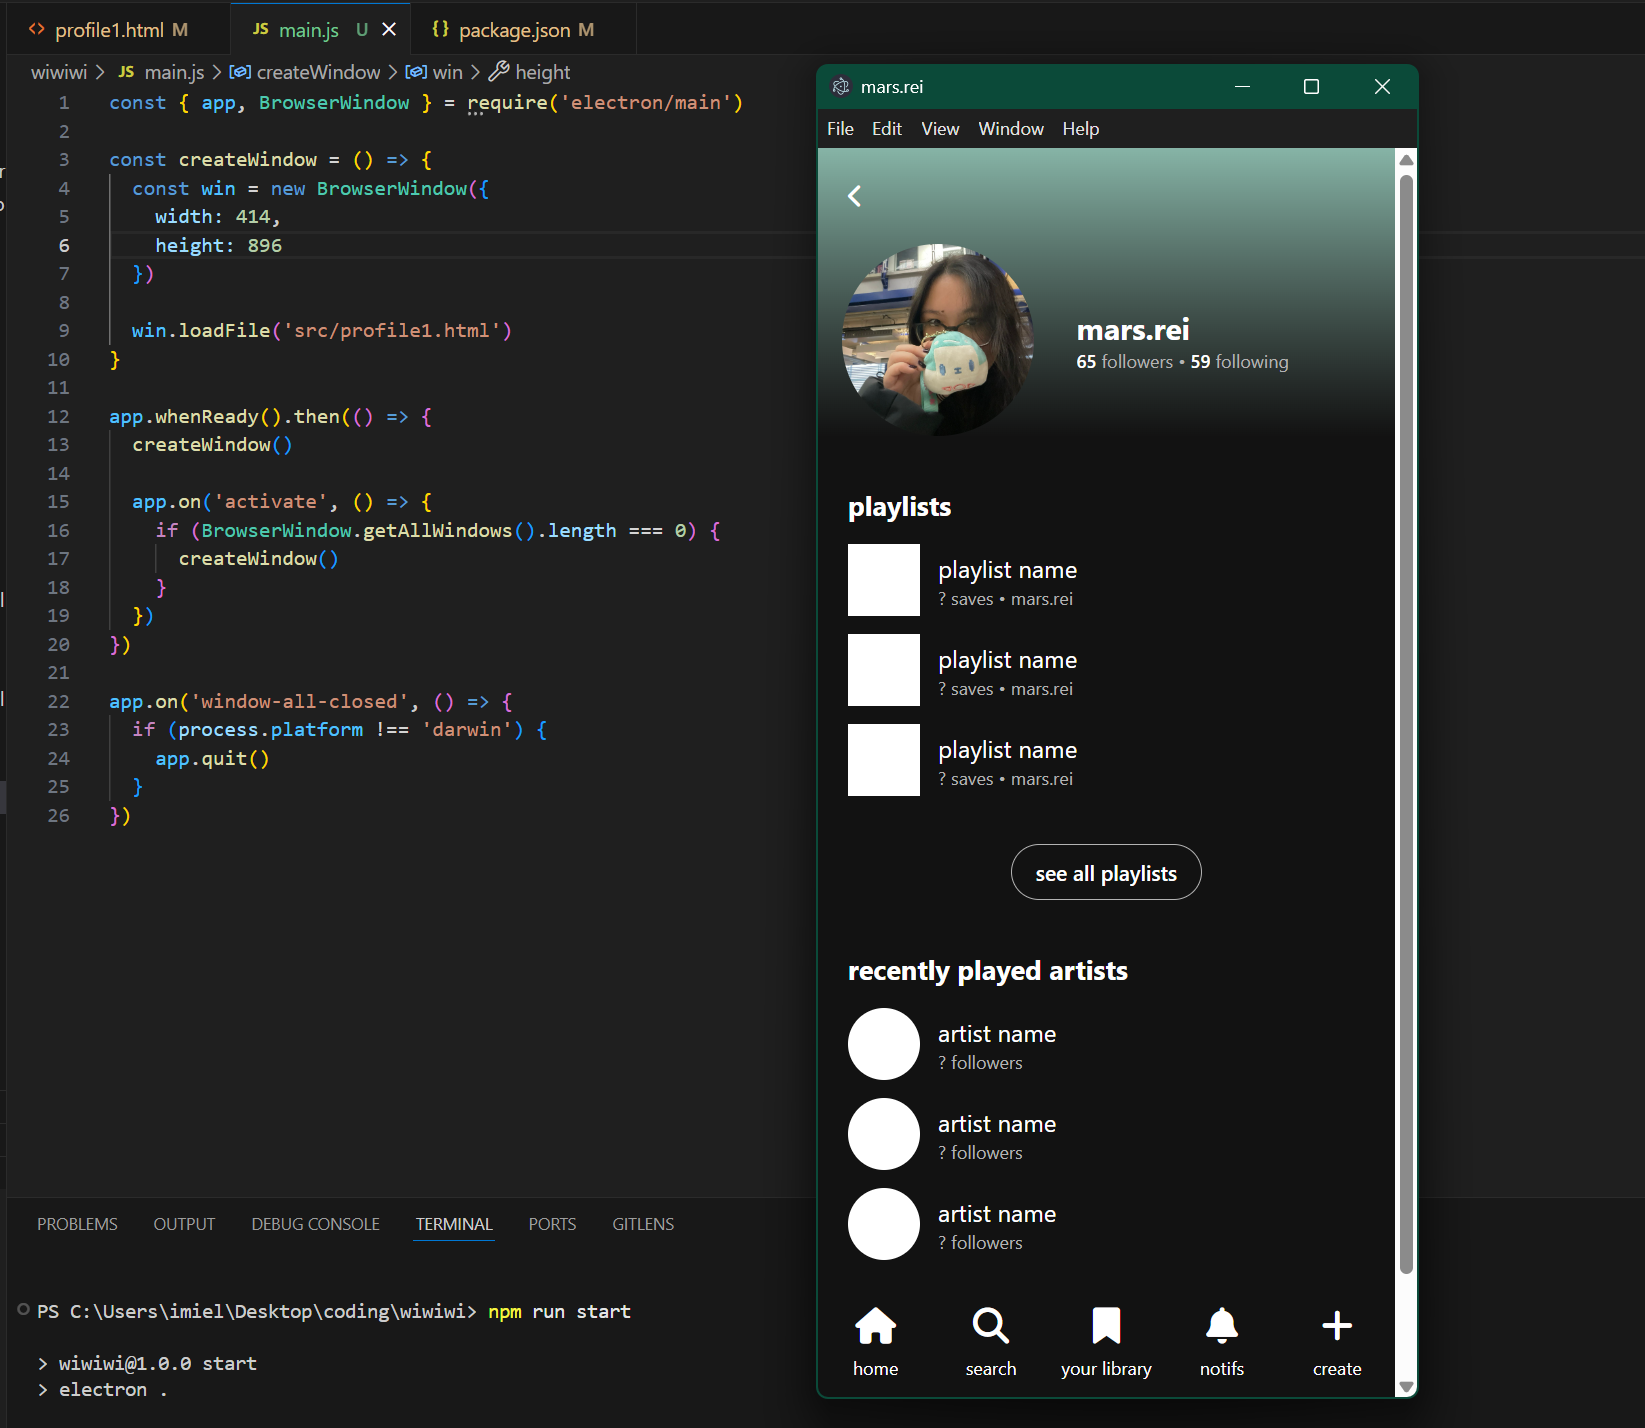Switch to the package.json tab
1645x1428 pixels.
[x=513, y=30]
